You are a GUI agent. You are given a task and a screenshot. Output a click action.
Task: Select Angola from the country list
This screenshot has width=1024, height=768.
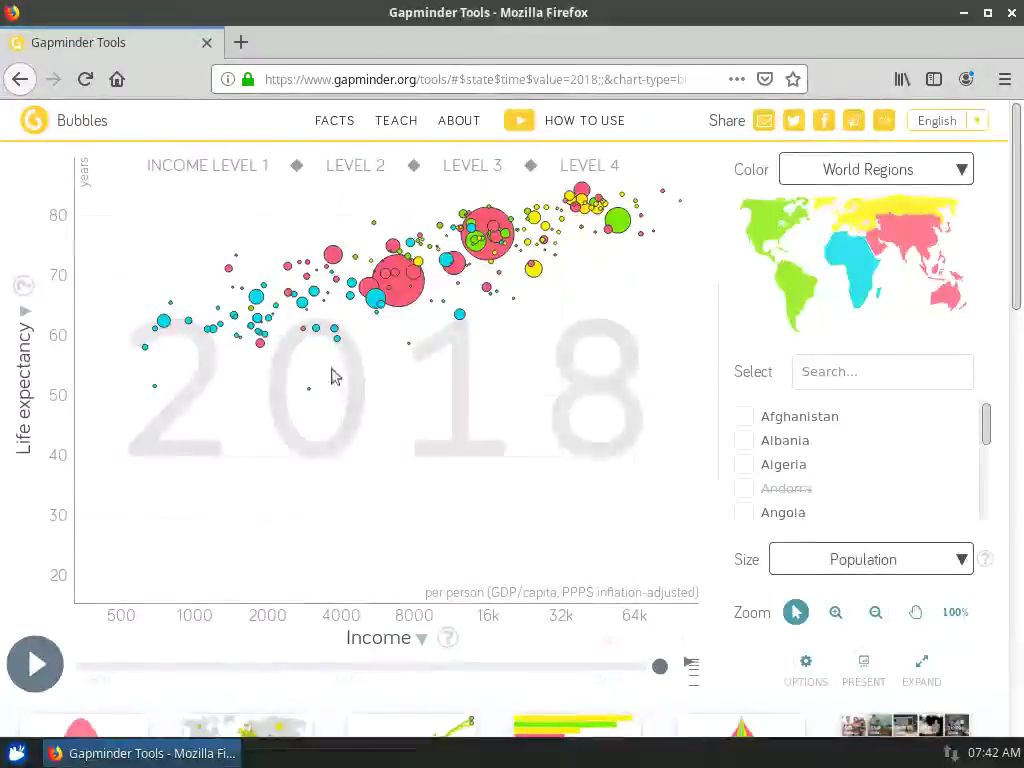tap(744, 512)
